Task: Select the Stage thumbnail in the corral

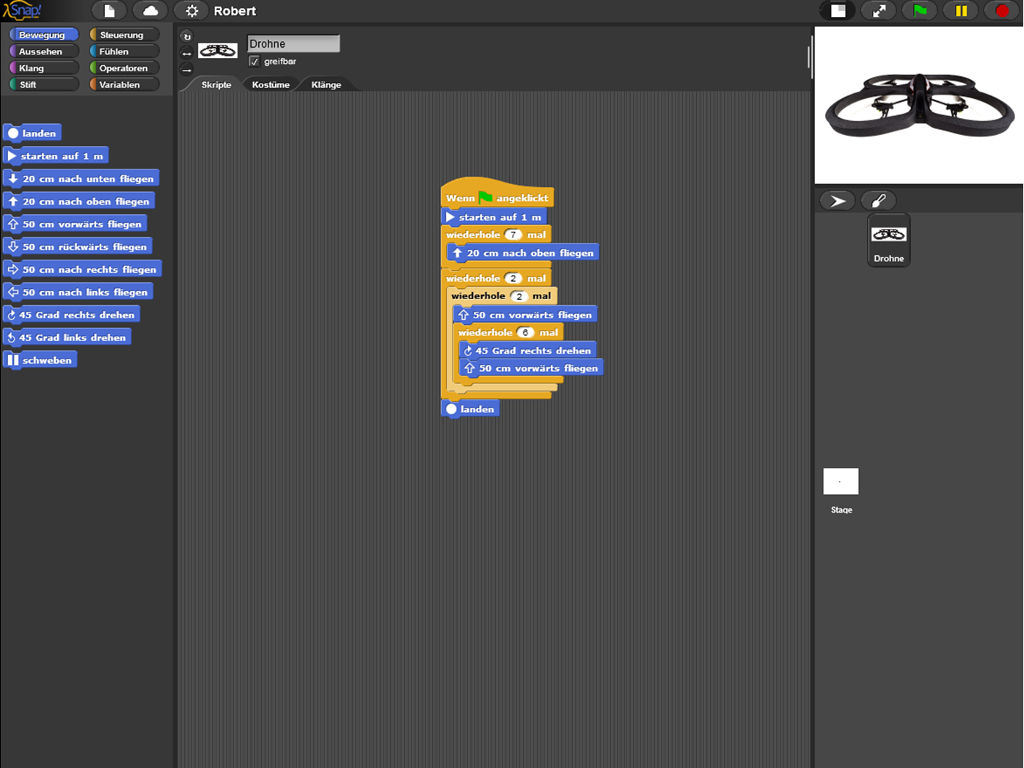Action: pyautogui.click(x=841, y=482)
